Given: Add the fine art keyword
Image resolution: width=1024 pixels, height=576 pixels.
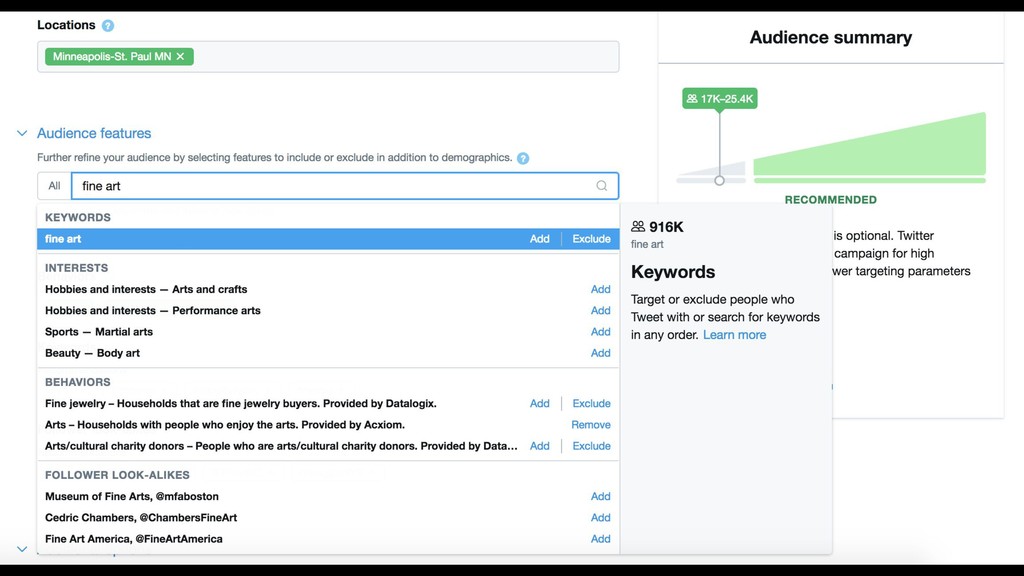Looking at the screenshot, I should pos(539,239).
